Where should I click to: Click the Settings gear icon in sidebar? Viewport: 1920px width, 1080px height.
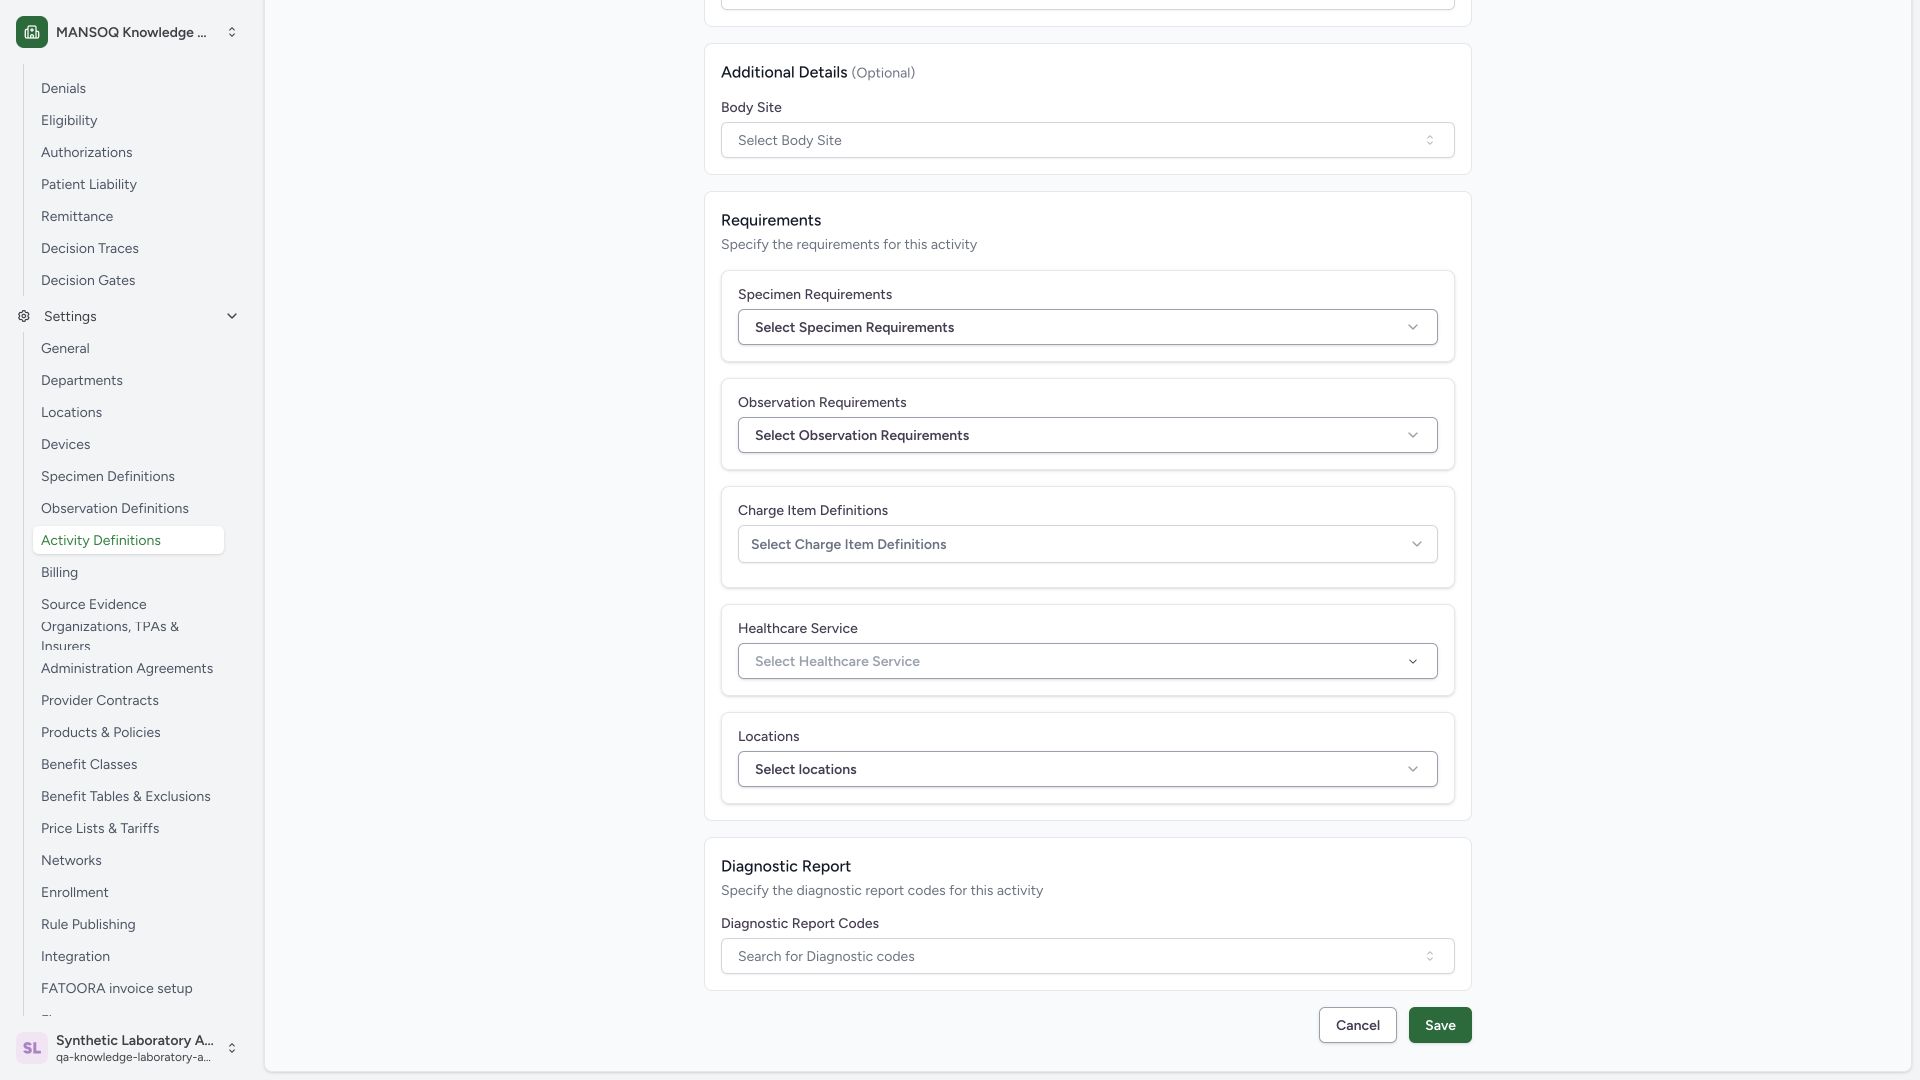click(x=24, y=316)
